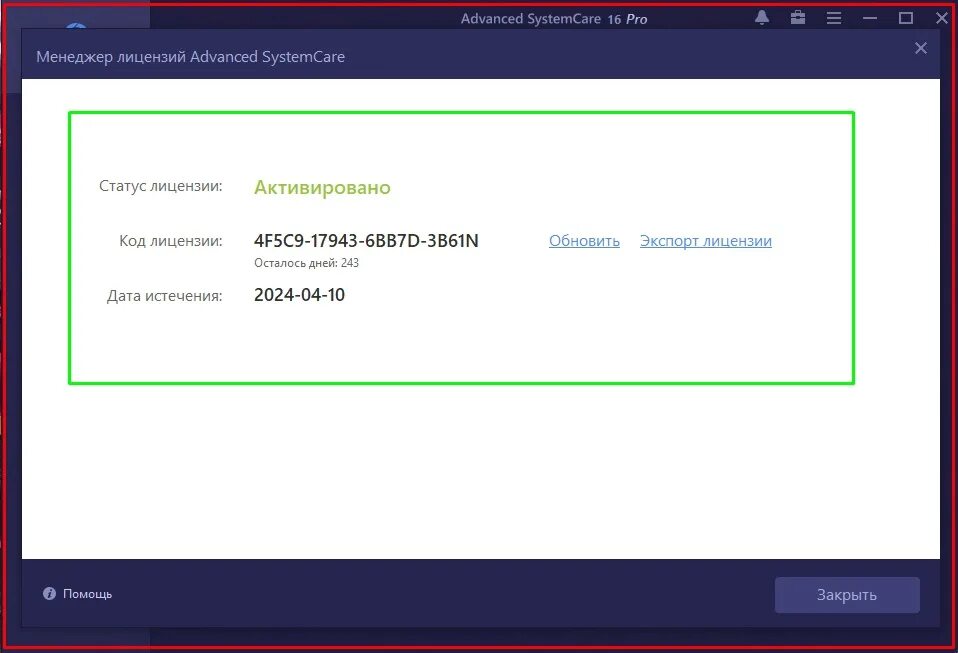Maximize the Advanced SystemCare main window
Image resolution: width=958 pixels, height=653 pixels.
[x=905, y=18]
